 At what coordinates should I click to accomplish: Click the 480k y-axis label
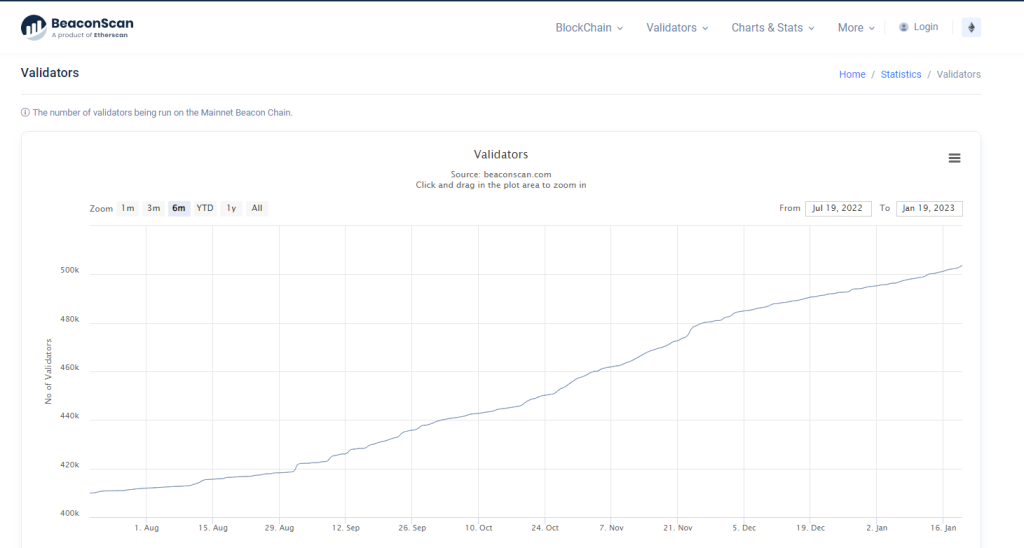coord(69,319)
